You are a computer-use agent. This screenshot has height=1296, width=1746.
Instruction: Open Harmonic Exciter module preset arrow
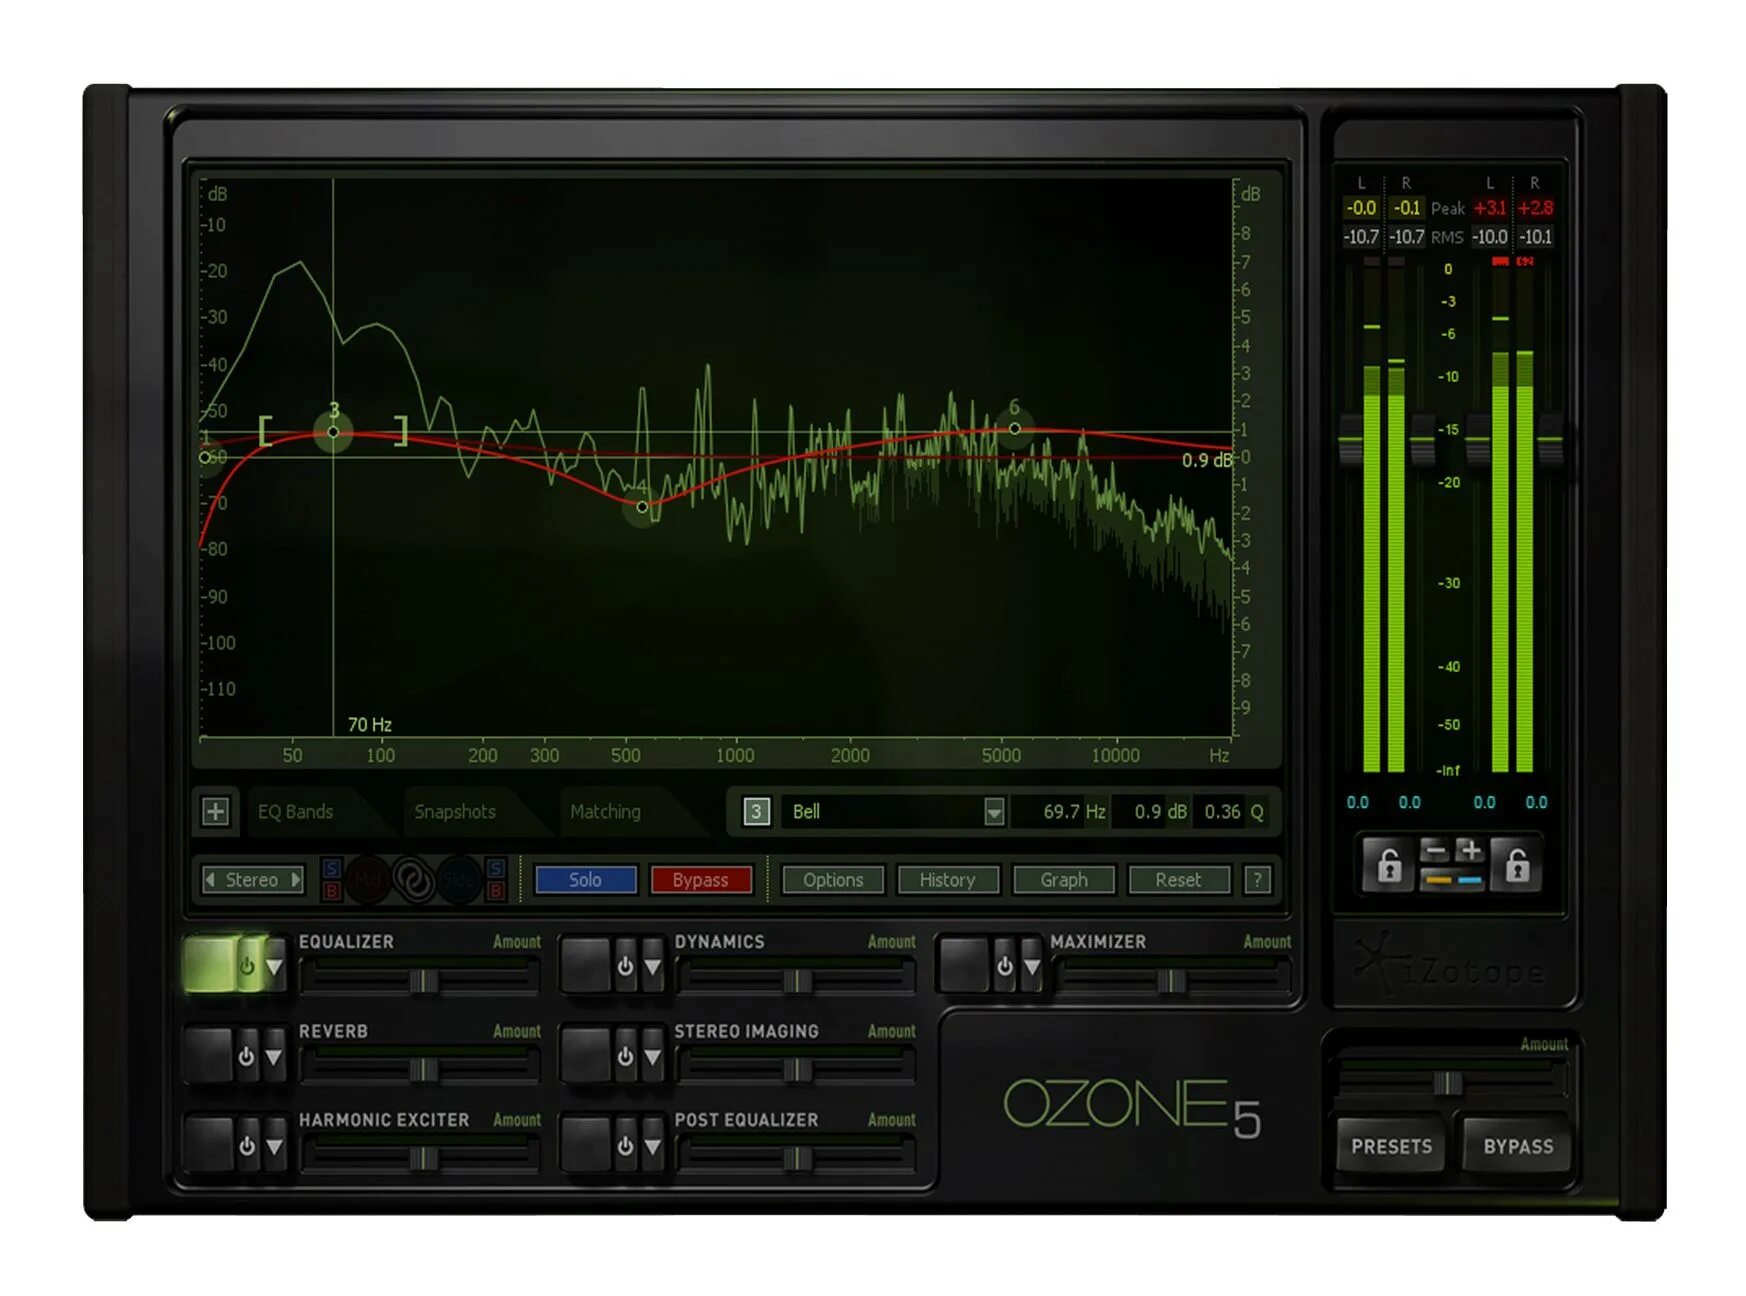[274, 1146]
